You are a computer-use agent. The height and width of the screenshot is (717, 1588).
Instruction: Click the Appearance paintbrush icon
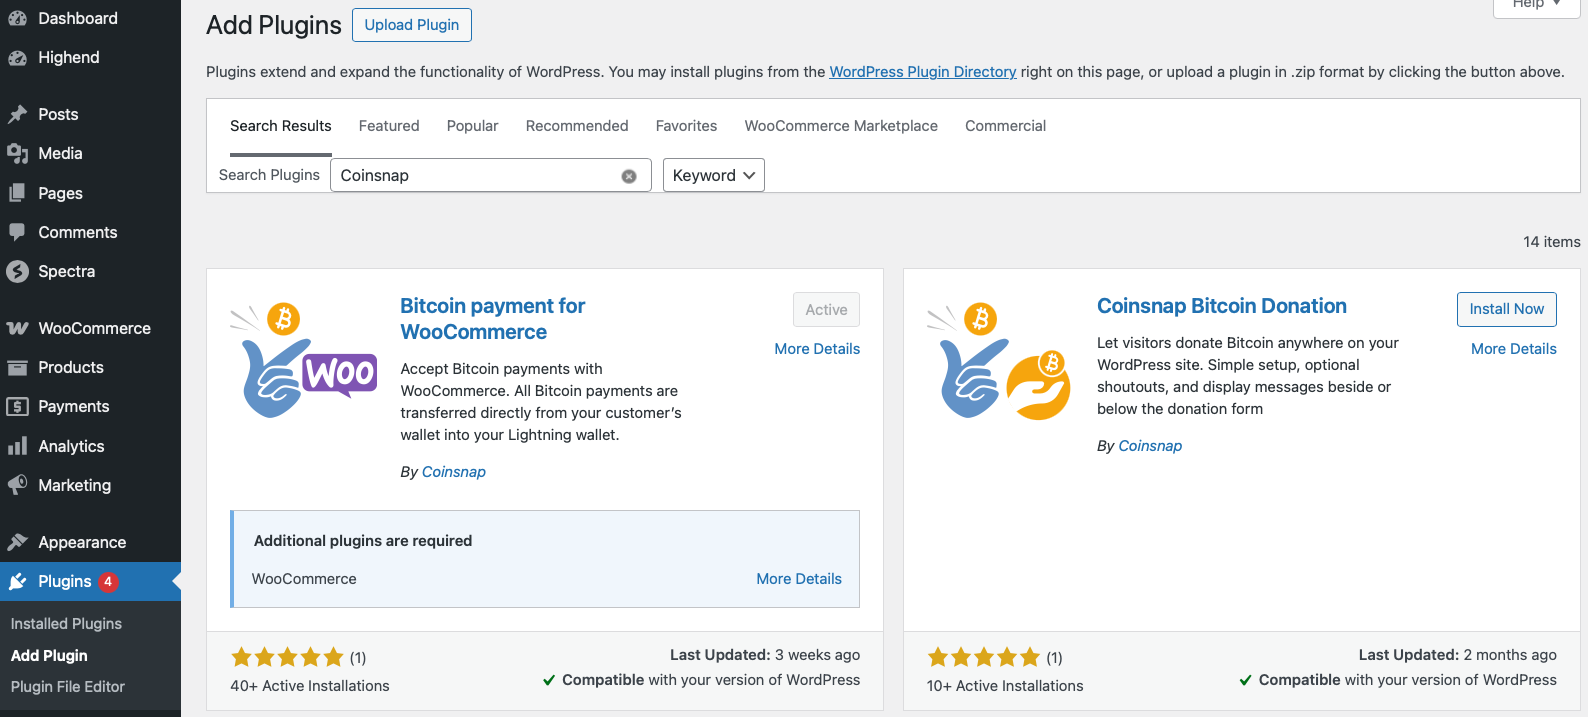coord(17,542)
